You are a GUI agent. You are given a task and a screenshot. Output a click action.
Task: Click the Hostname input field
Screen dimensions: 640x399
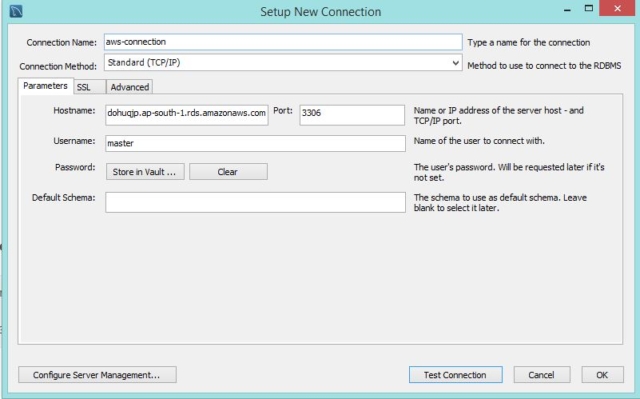tap(187, 115)
